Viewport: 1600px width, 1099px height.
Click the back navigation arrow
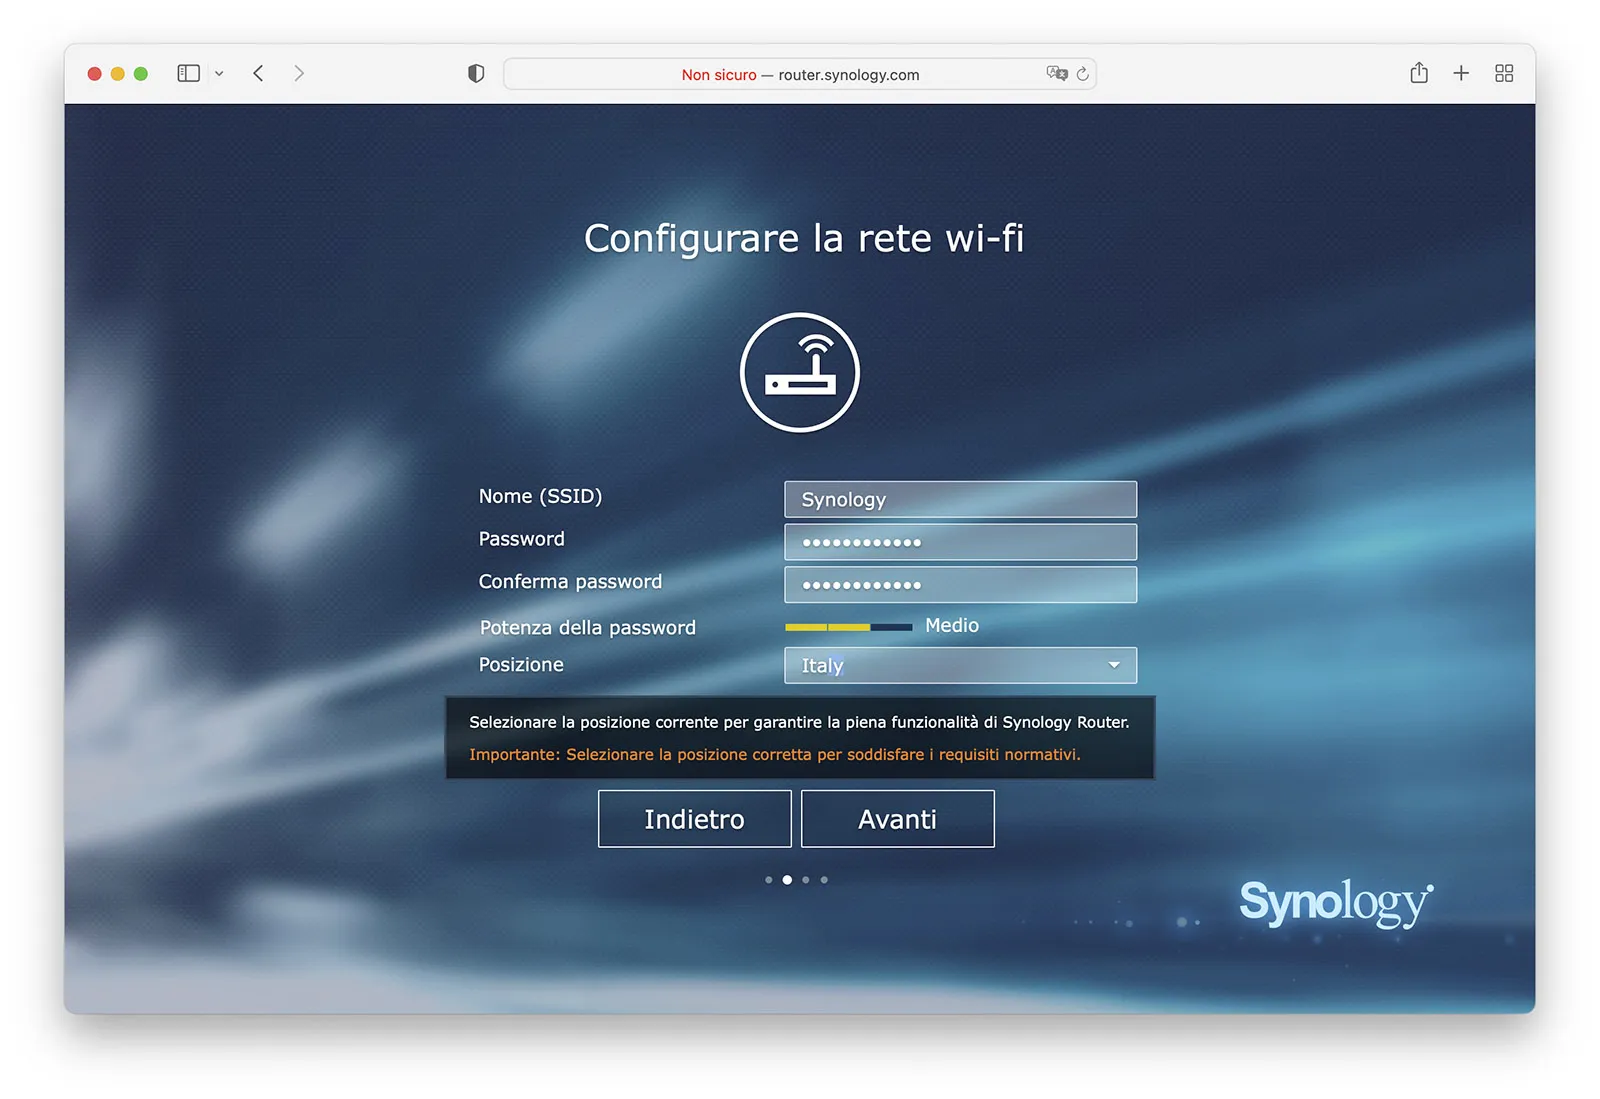point(258,73)
